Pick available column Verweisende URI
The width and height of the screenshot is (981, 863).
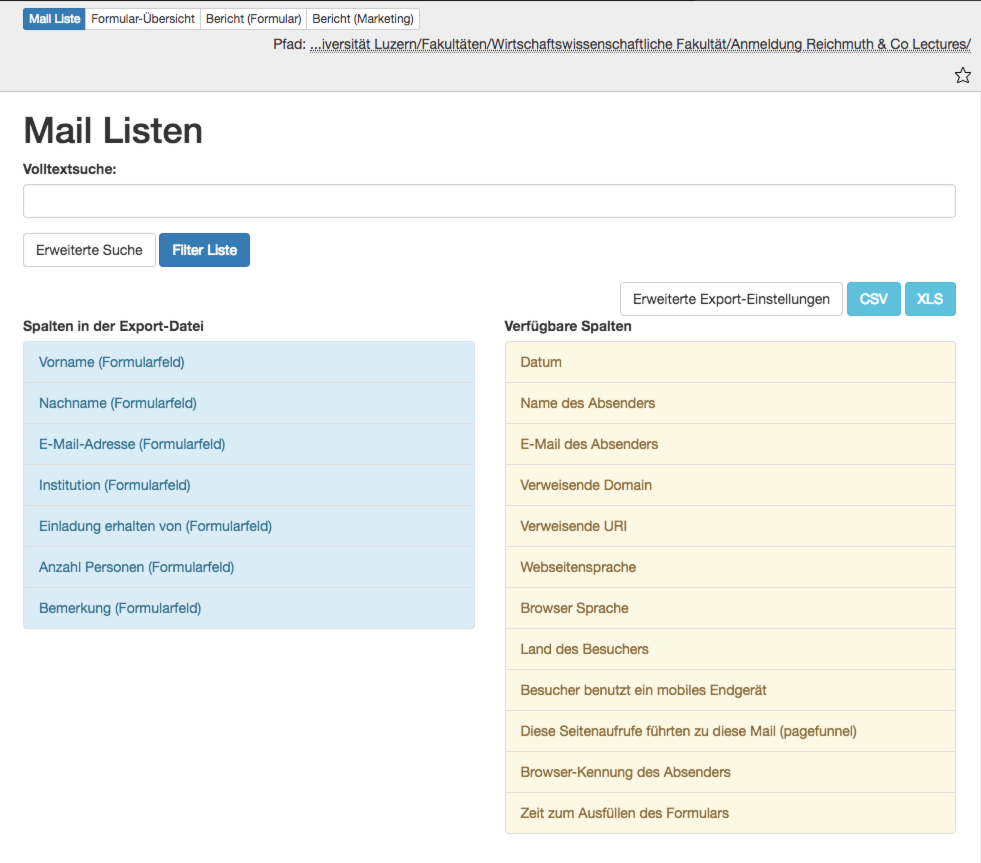730,526
